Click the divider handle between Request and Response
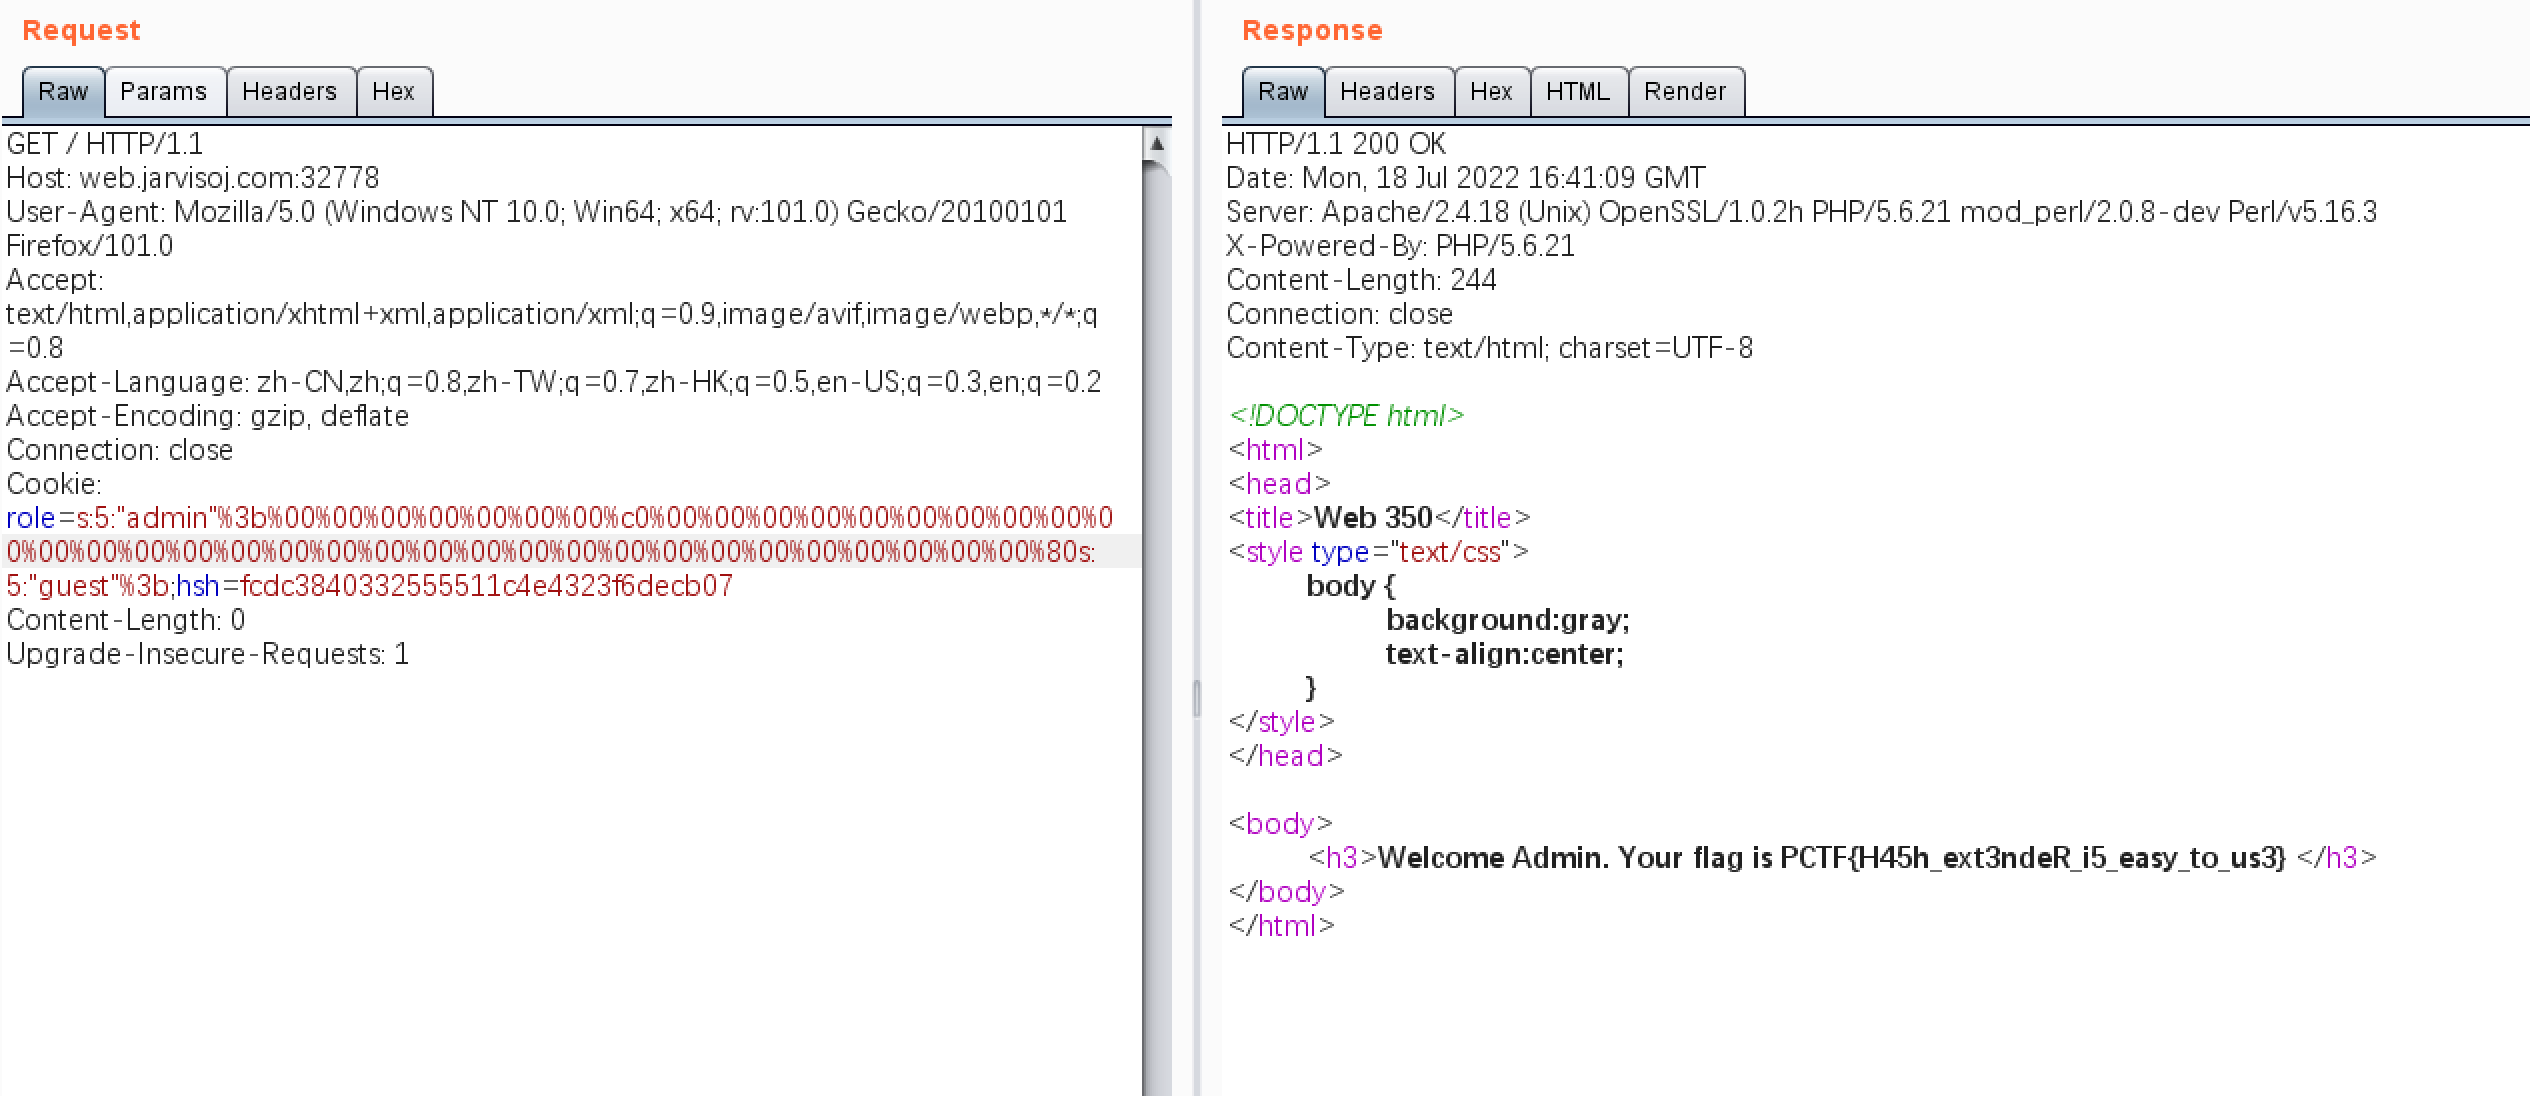Screen dimensions: 2530x1096 [1196, 698]
